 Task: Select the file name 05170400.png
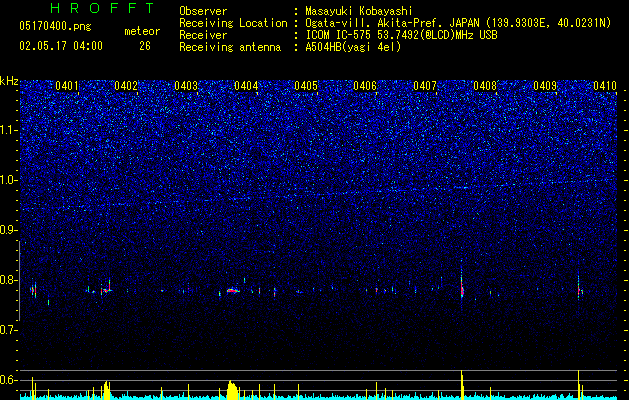point(55,26)
